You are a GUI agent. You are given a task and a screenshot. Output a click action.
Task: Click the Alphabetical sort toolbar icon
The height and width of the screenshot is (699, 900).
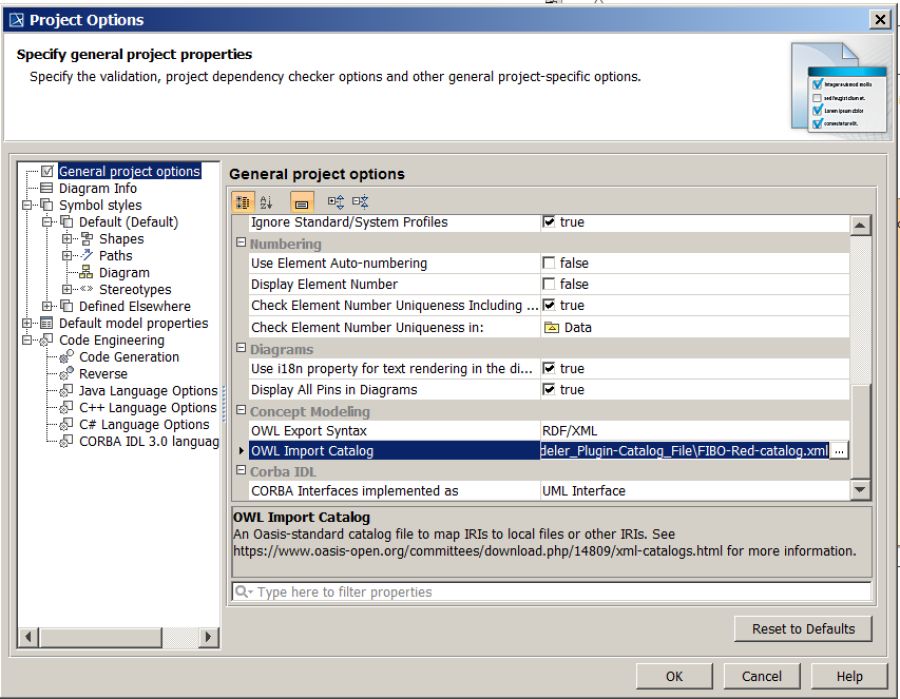pyautogui.click(x=266, y=201)
